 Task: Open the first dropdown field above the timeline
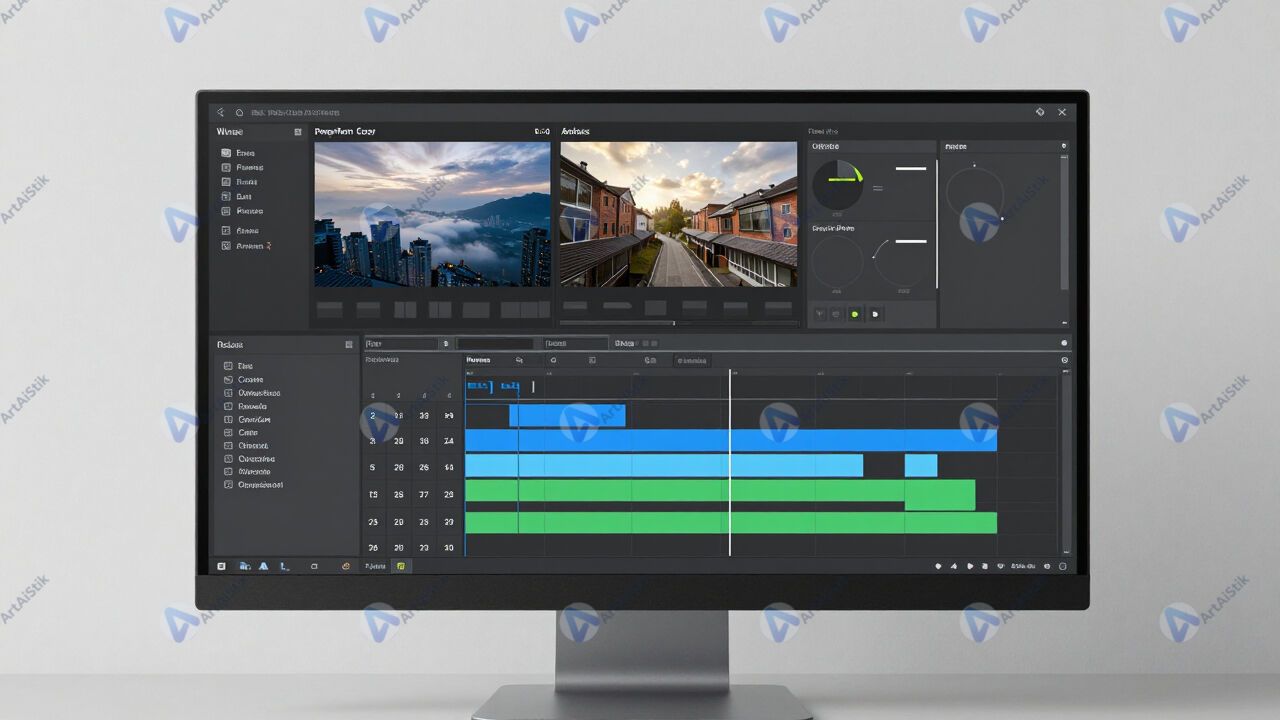[x=402, y=344]
